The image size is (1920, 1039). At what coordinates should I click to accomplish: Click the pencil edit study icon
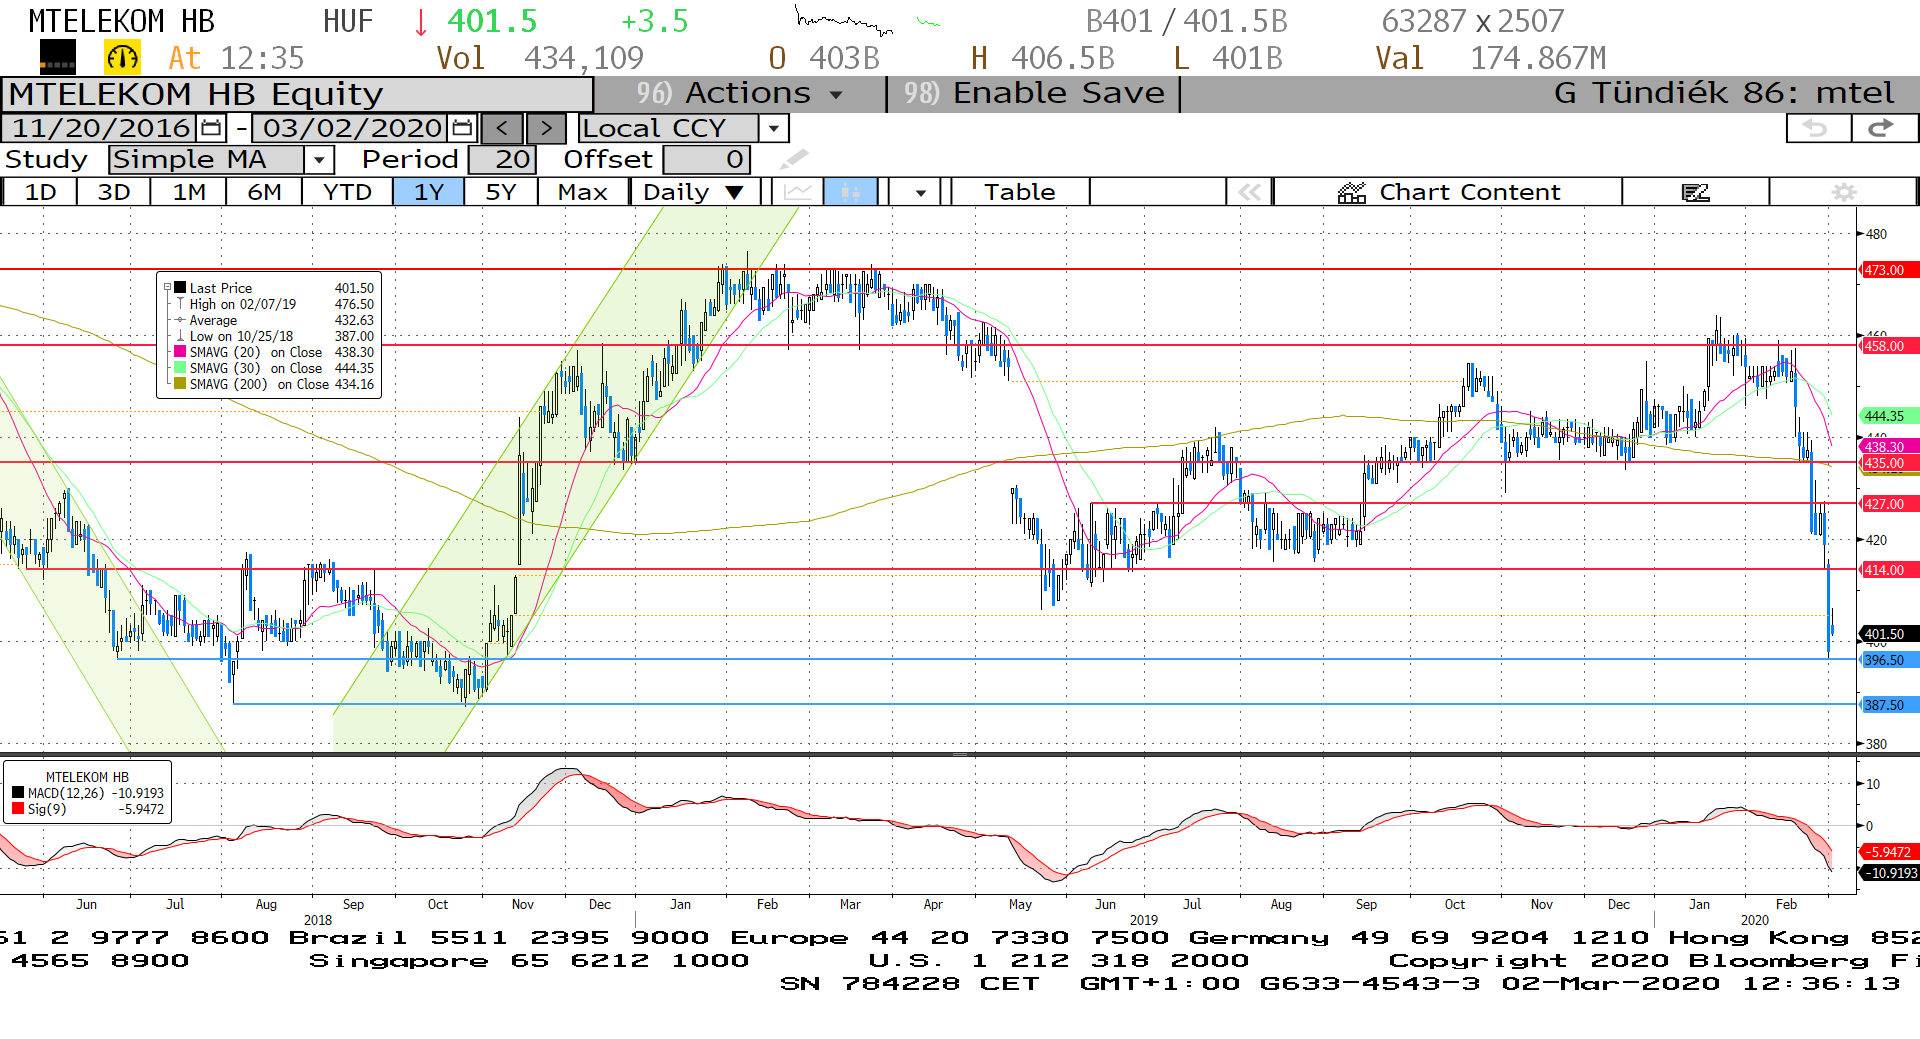[793, 160]
